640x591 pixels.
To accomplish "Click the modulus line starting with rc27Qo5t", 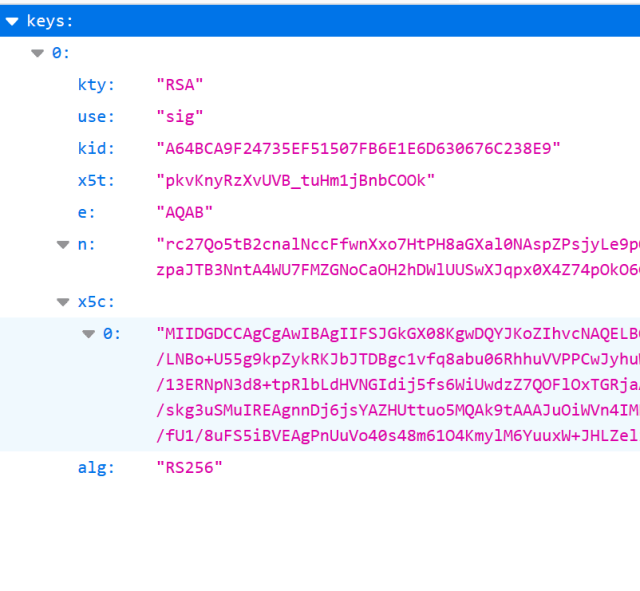I will click(397, 245).
